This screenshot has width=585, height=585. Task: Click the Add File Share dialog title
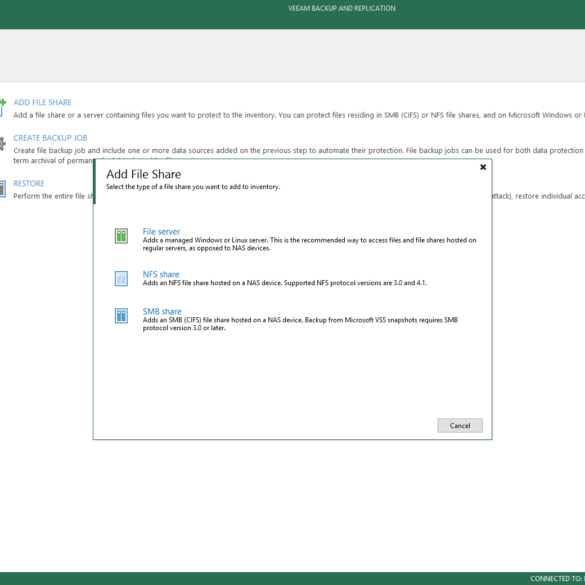(x=144, y=174)
